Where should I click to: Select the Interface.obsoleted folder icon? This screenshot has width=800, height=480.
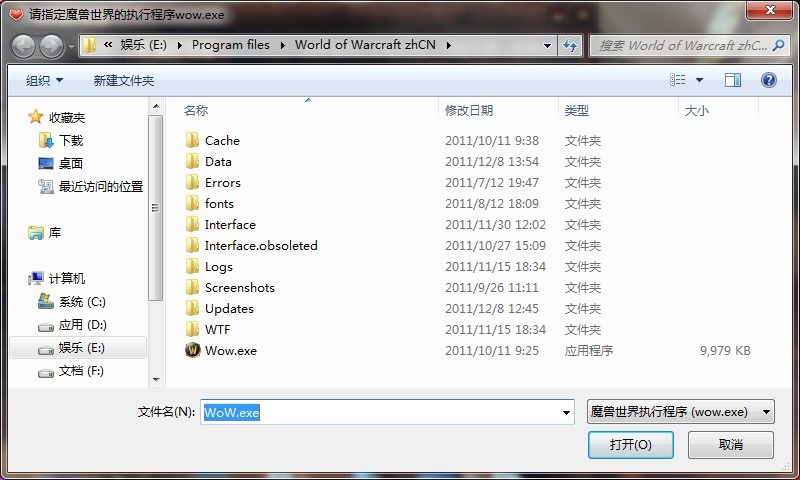point(192,245)
